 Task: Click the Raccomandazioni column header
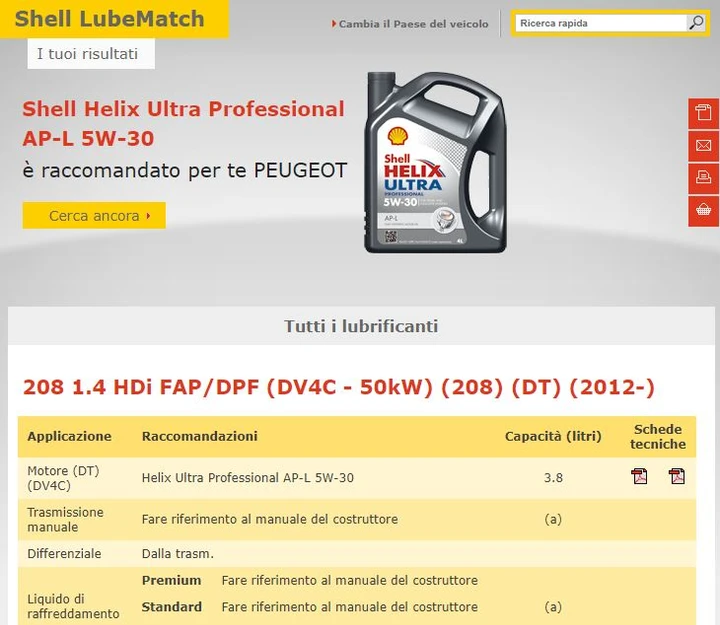pos(200,436)
